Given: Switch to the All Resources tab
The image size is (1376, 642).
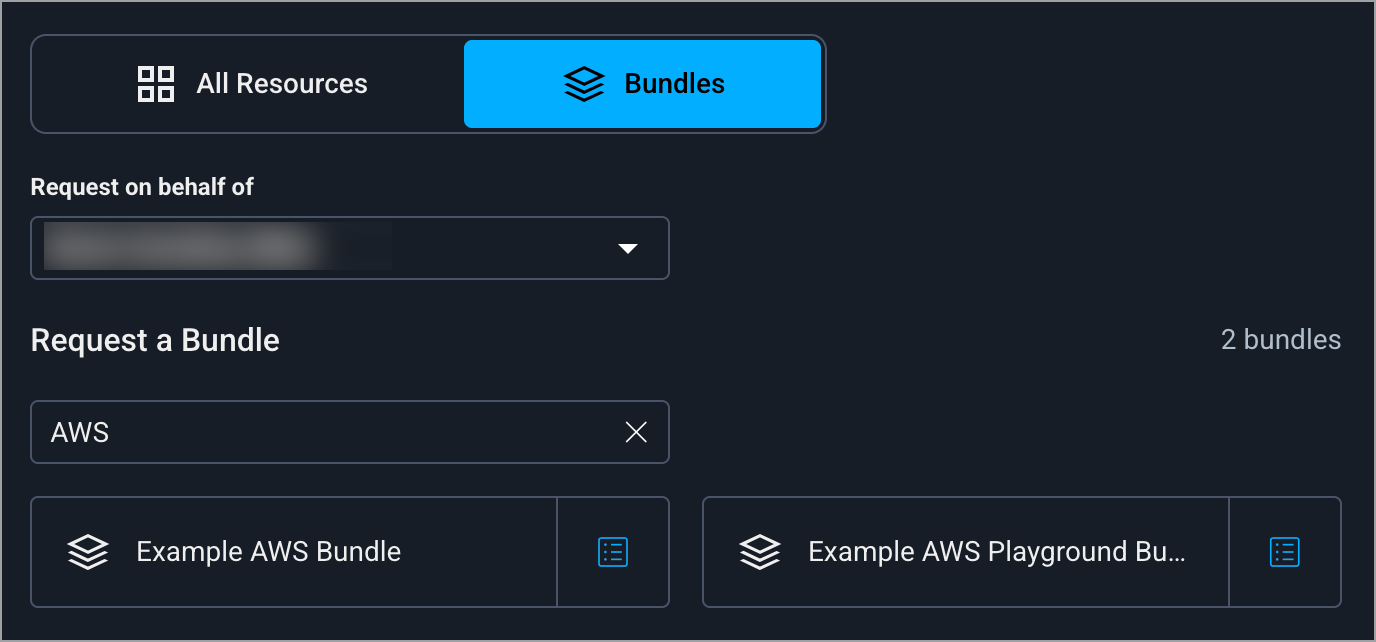Looking at the screenshot, I should pyautogui.click(x=281, y=84).
